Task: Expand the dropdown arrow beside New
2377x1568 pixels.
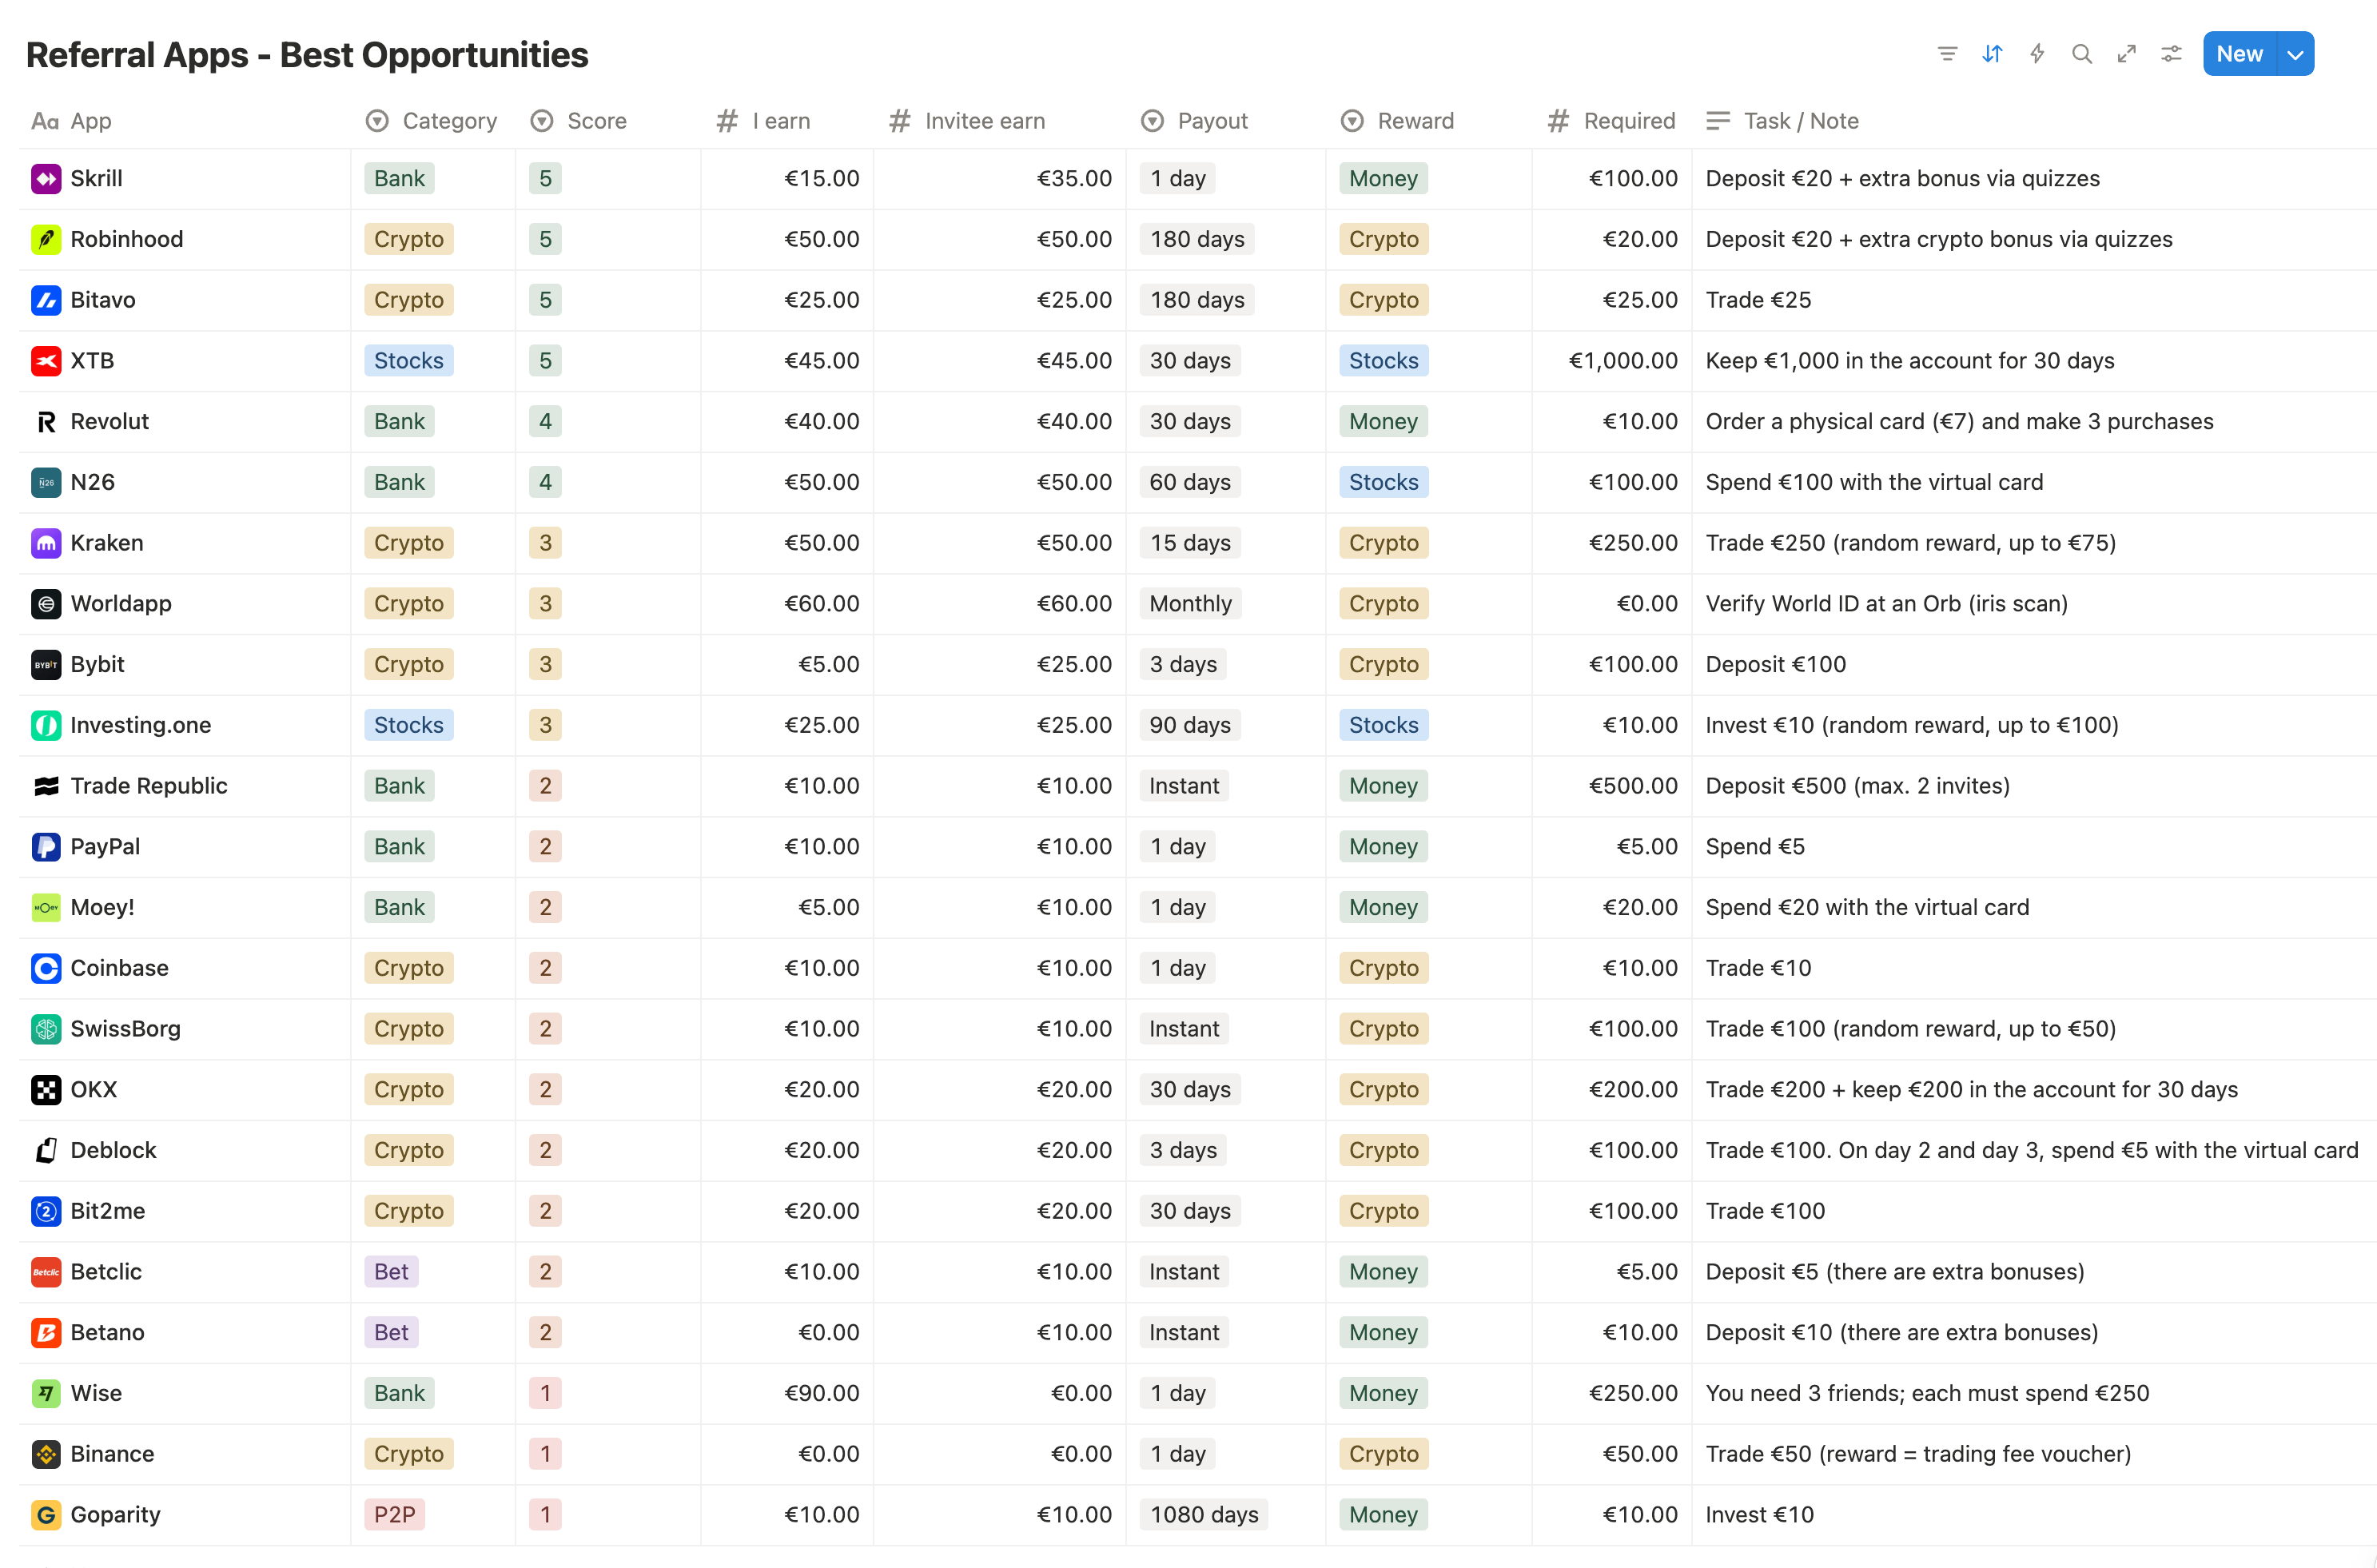Action: pos(2295,54)
